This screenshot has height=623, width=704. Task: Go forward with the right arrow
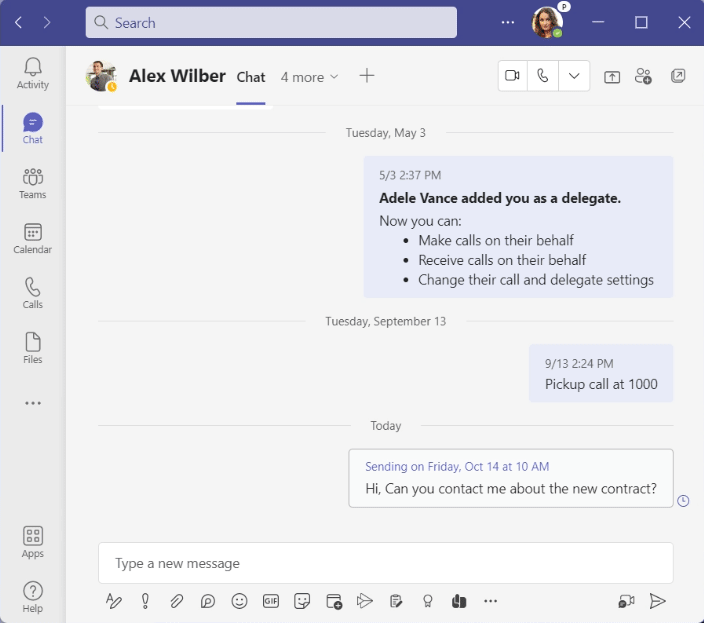(x=47, y=22)
